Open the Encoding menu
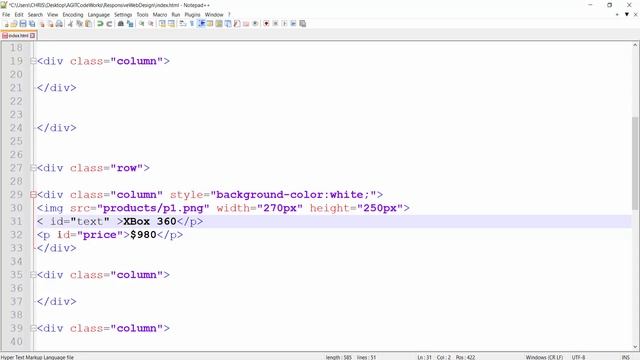This screenshot has height=360, width=640. pyautogui.click(x=73, y=15)
